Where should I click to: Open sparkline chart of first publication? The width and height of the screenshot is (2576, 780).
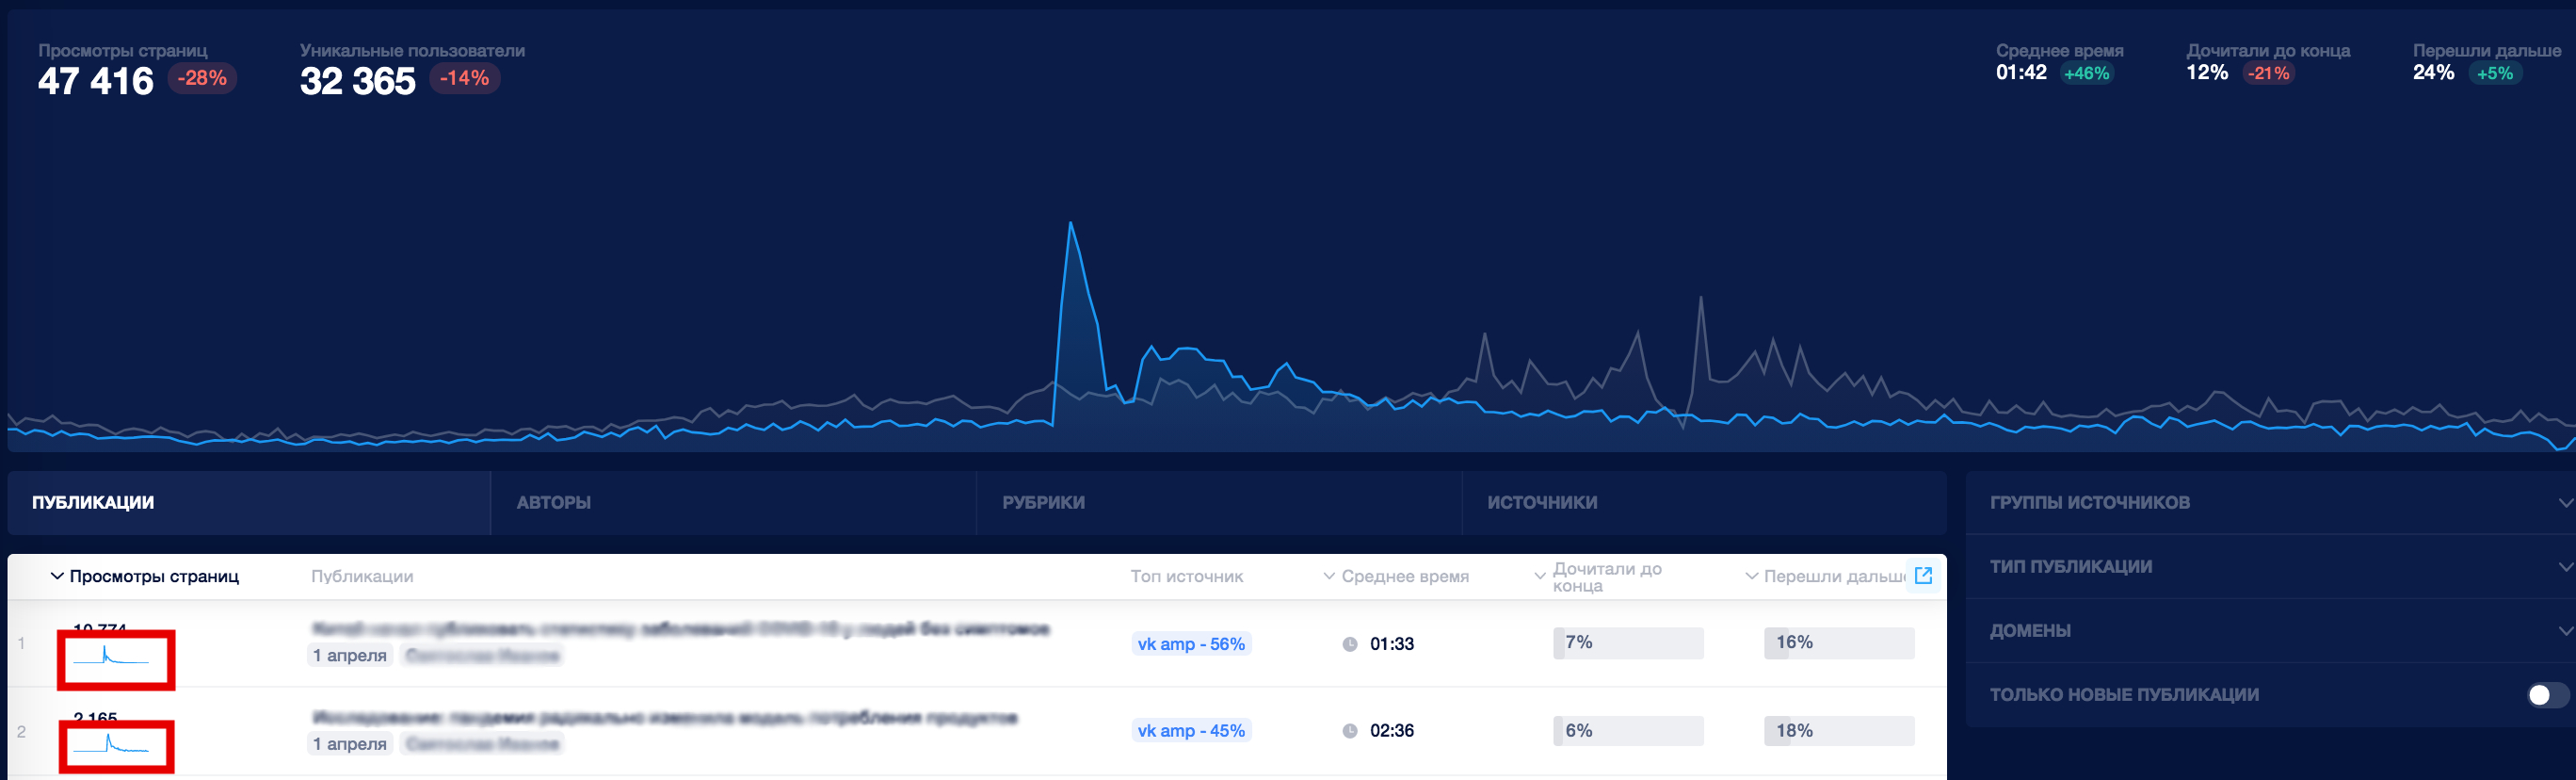pos(116,659)
